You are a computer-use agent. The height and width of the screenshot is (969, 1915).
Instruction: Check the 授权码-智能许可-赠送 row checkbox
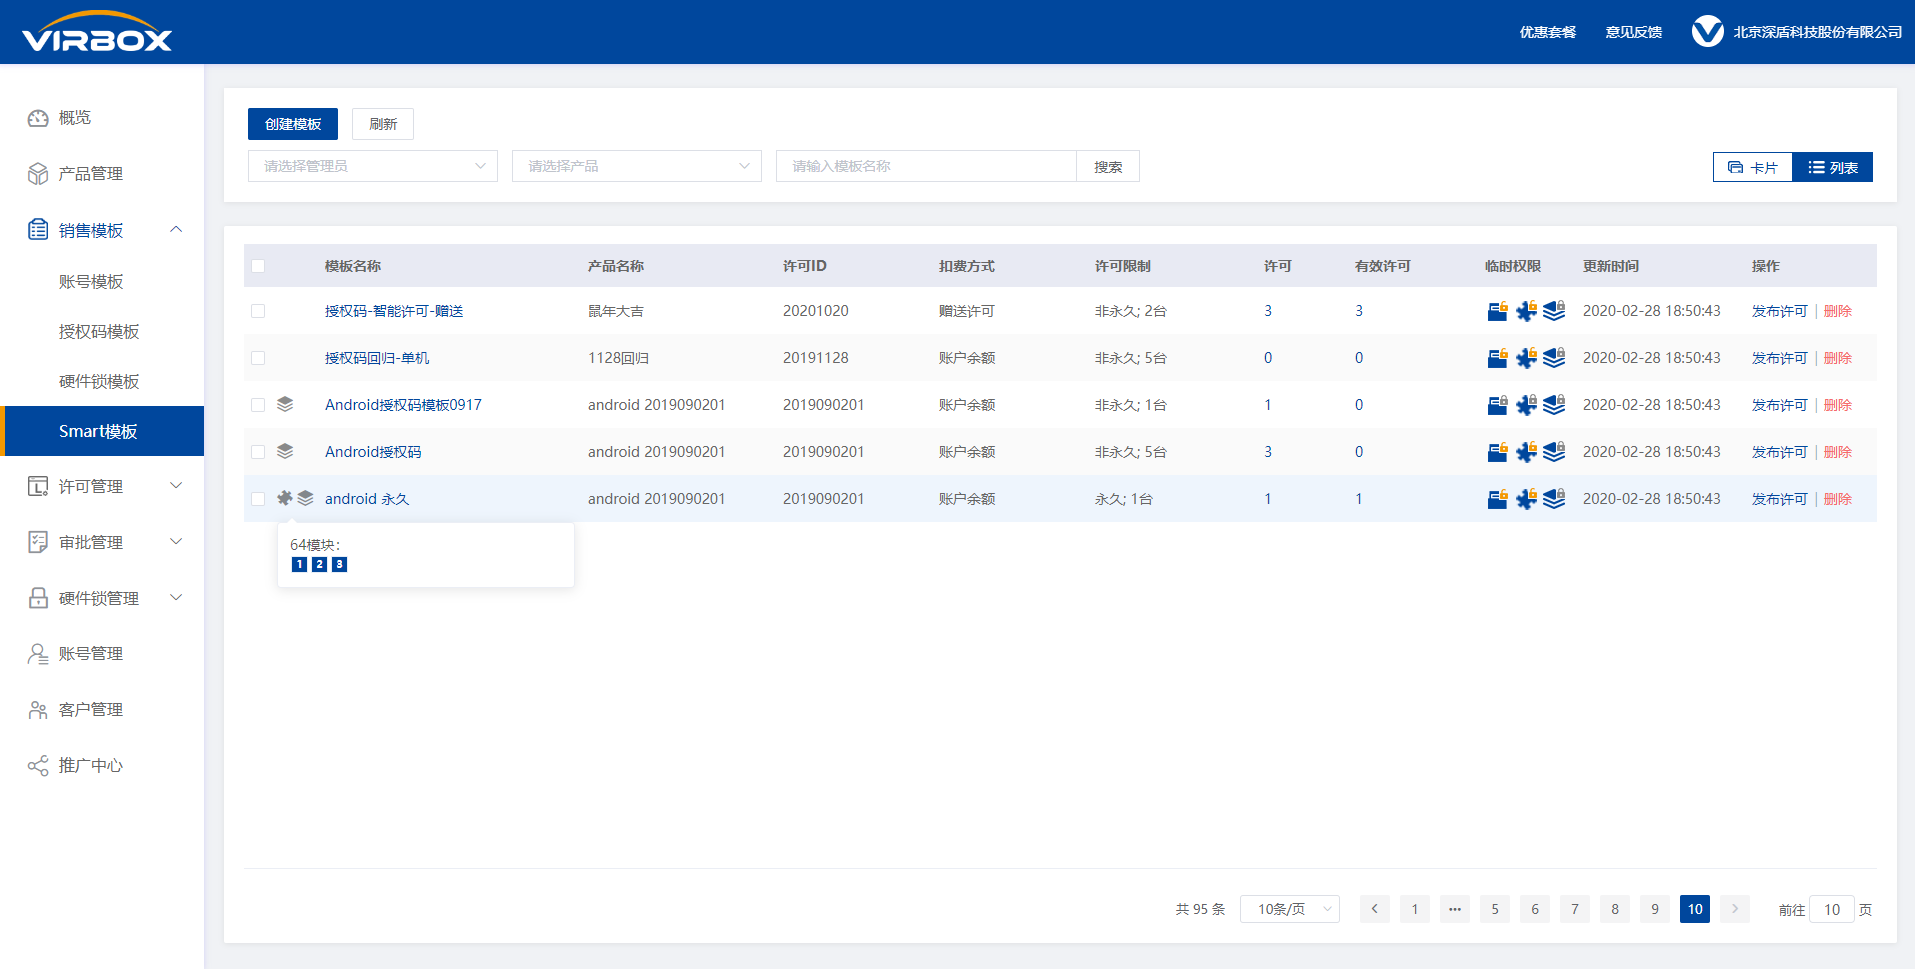pos(258,311)
